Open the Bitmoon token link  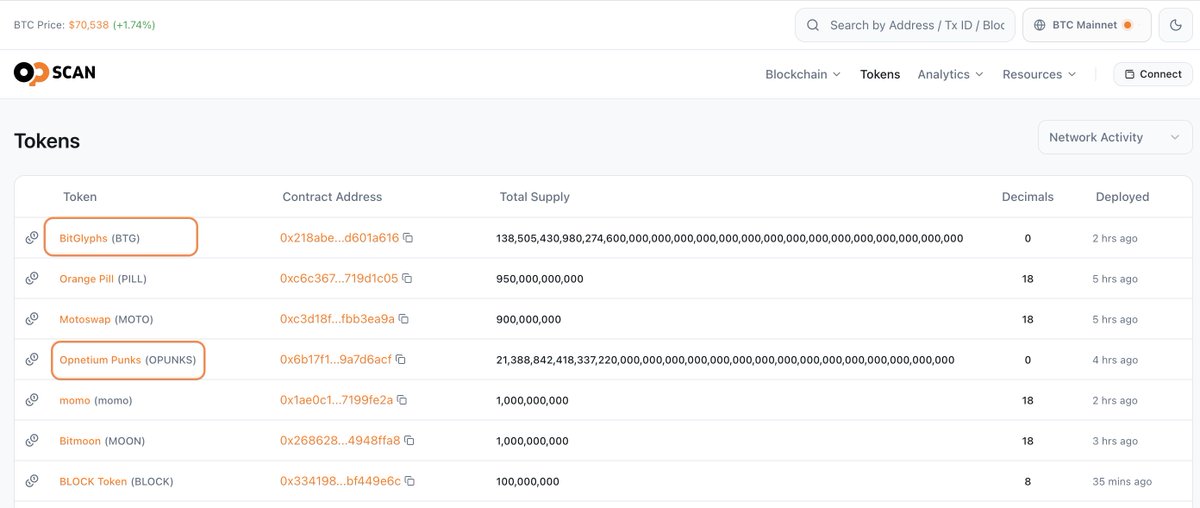pyautogui.click(x=81, y=441)
